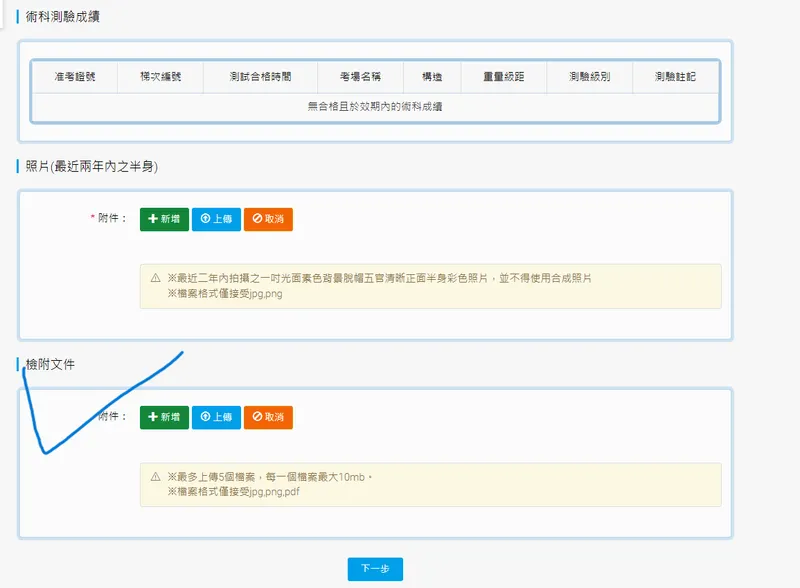Click the 重量級距 column header
The width and height of the screenshot is (800, 588).
click(x=503, y=77)
